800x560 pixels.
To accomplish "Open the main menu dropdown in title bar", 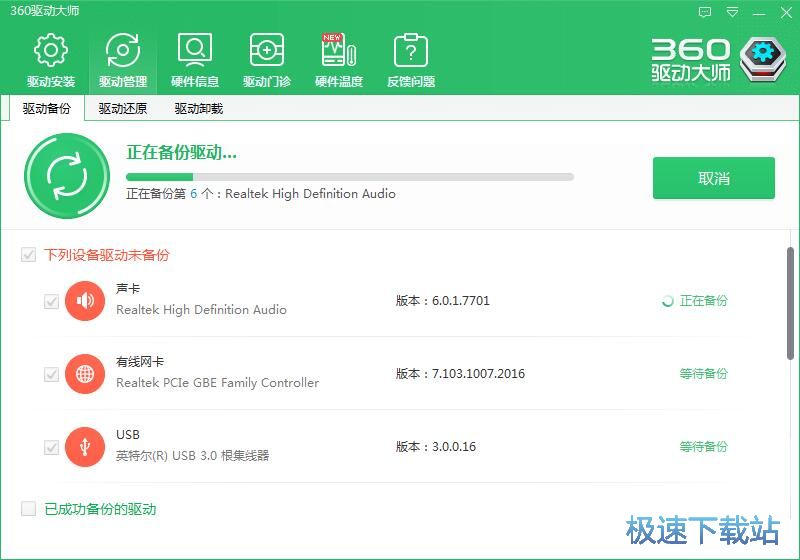I will click(732, 12).
